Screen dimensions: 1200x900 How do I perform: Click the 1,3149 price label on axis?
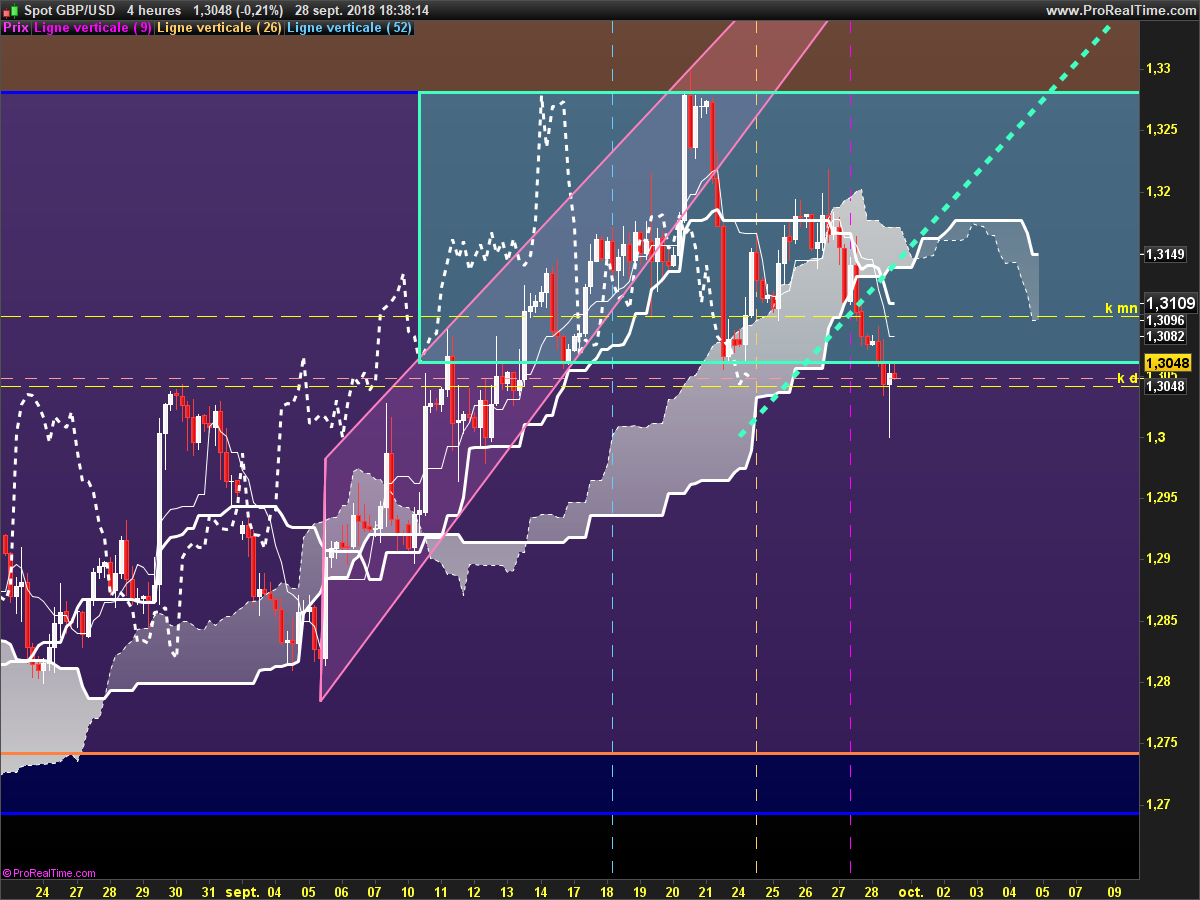[x=1165, y=254]
